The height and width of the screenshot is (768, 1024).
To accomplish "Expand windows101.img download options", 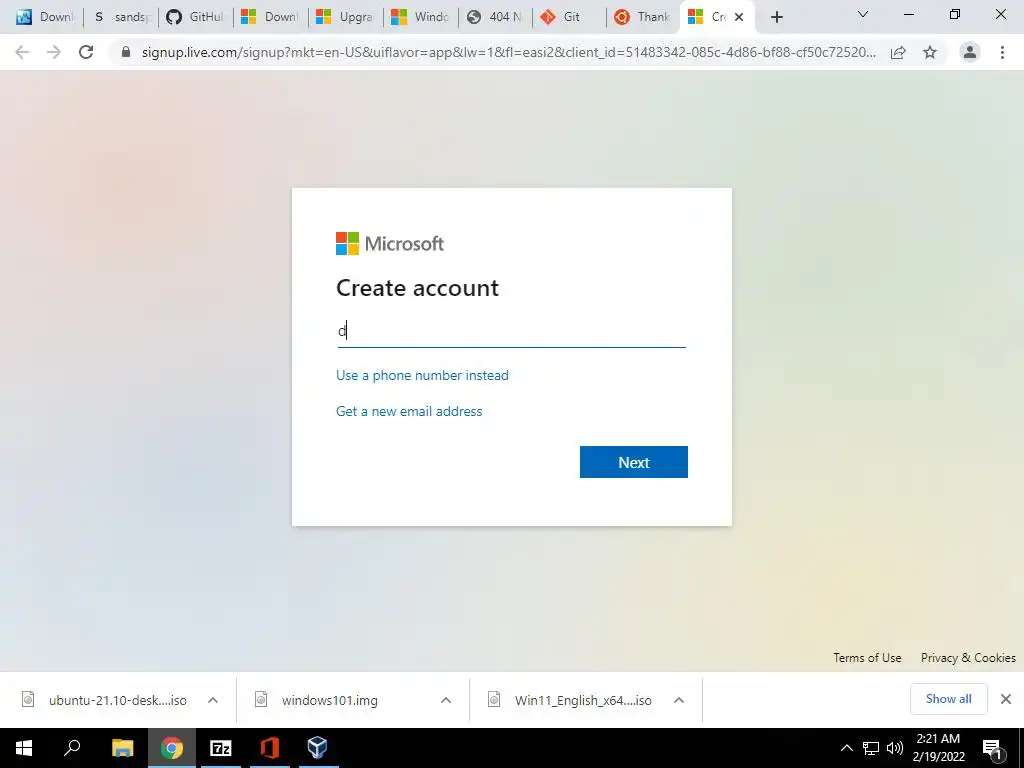I will click(446, 700).
